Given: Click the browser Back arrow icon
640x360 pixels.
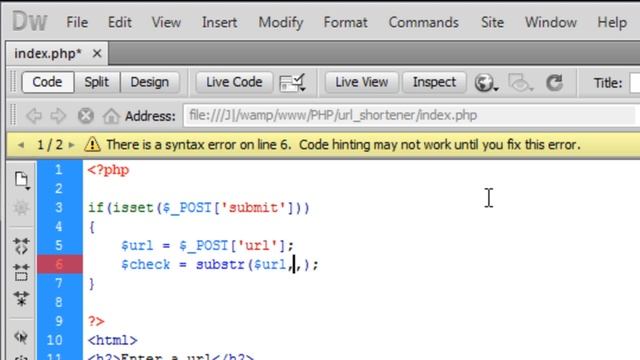Looking at the screenshot, I should pos(34,116).
